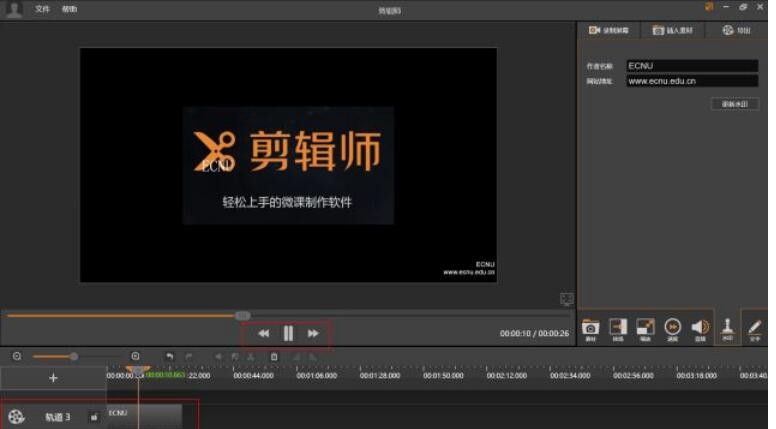The height and width of the screenshot is (429, 776).
Task: Open the speed tool with circular arrows
Action: (673, 330)
